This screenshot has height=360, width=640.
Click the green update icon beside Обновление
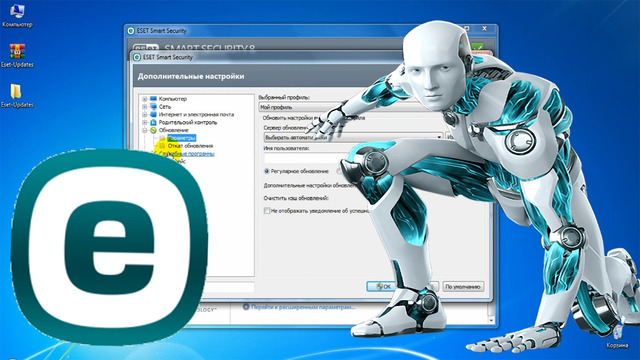153,130
